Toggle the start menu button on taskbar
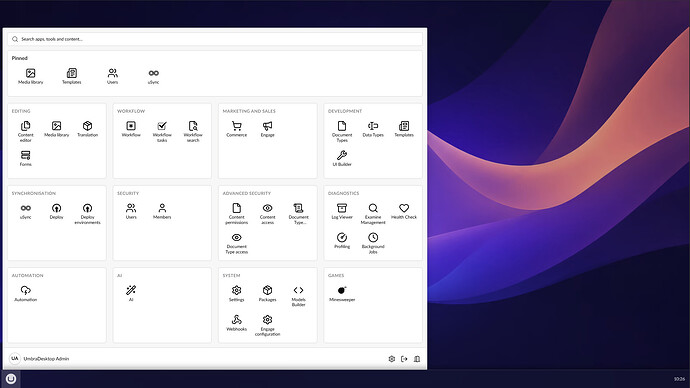The width and height of the screenshot is (690, 388). tap(11, 379)
